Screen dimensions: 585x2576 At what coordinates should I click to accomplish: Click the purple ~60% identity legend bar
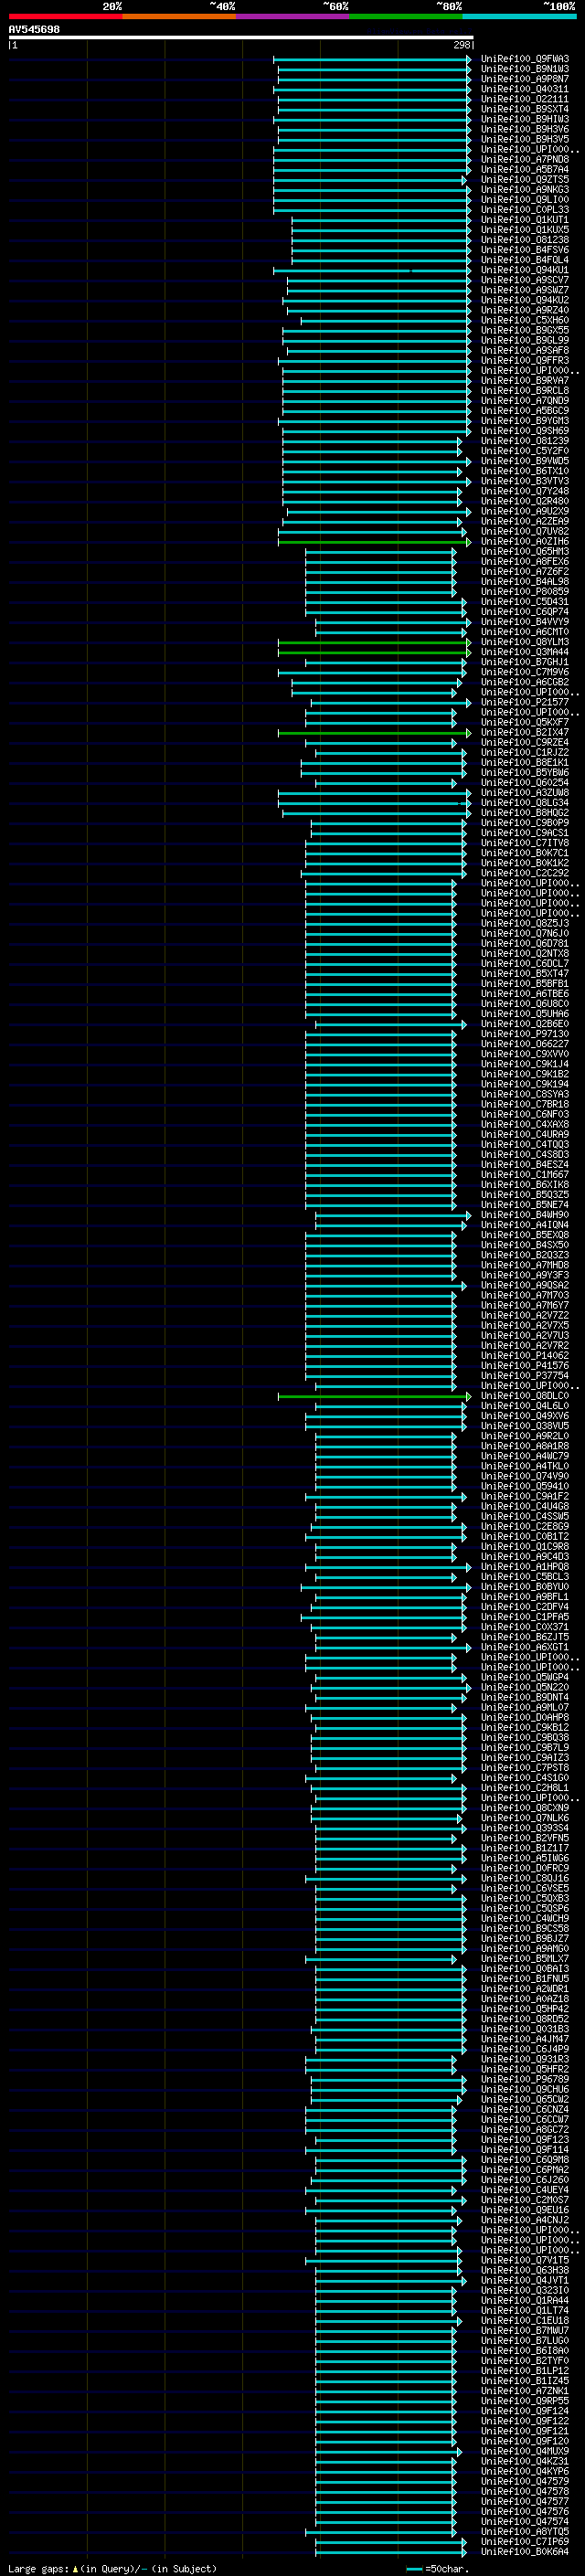tap(293, 16)
